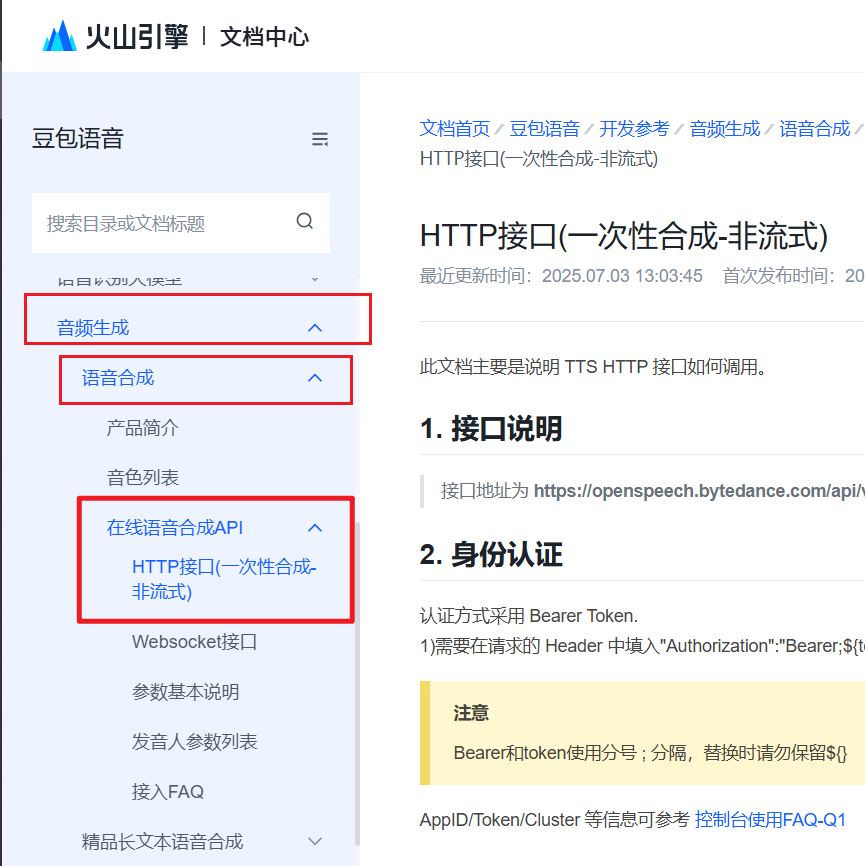Click the Volcano Engine logo
865x866 pixels.
(x=115, y=36)
